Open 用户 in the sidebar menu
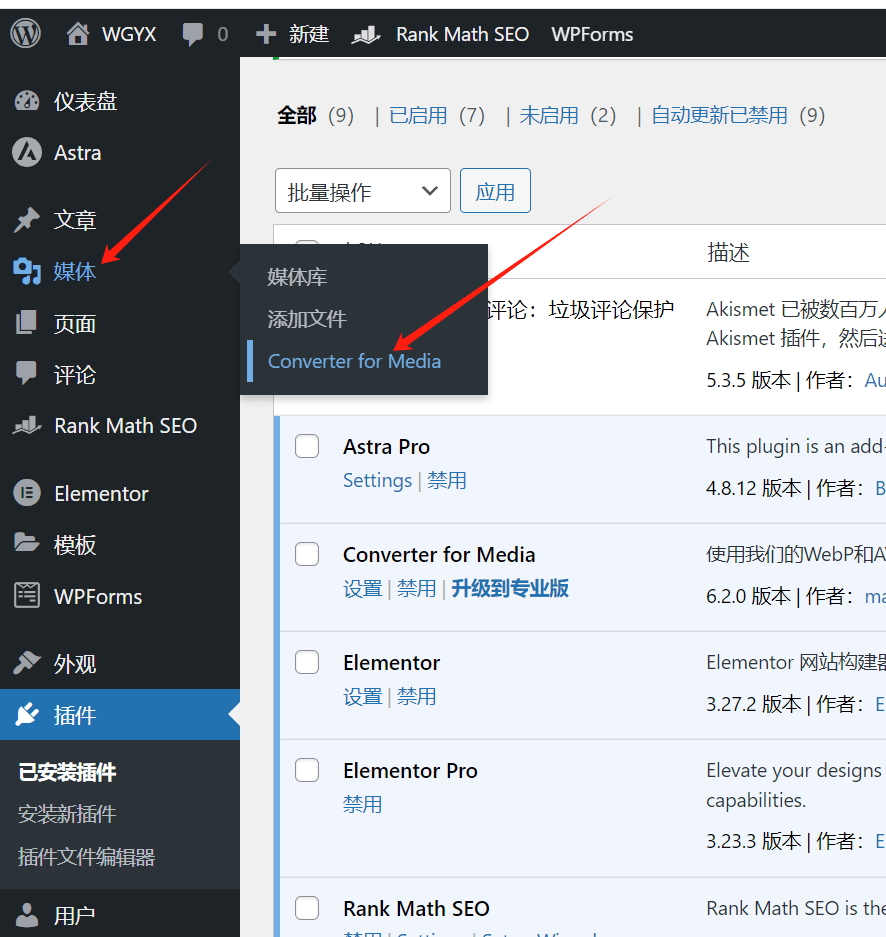 click(75, 915)
